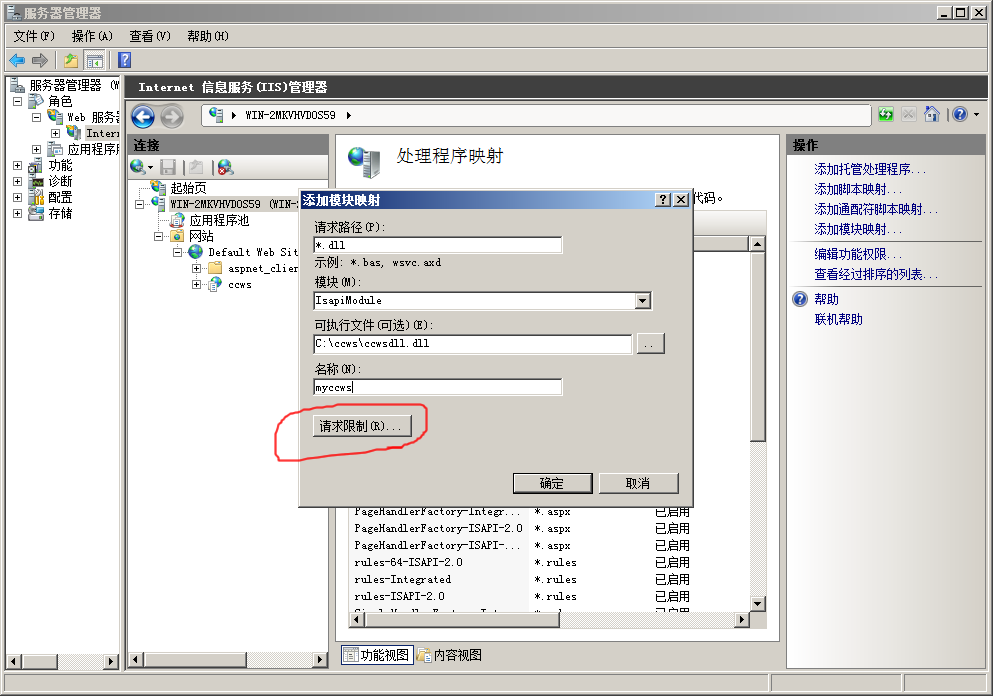This screenshot has width=993, height=696.
Task: Click the IIS home icon in address bar
Action: (x=932, y=115)
